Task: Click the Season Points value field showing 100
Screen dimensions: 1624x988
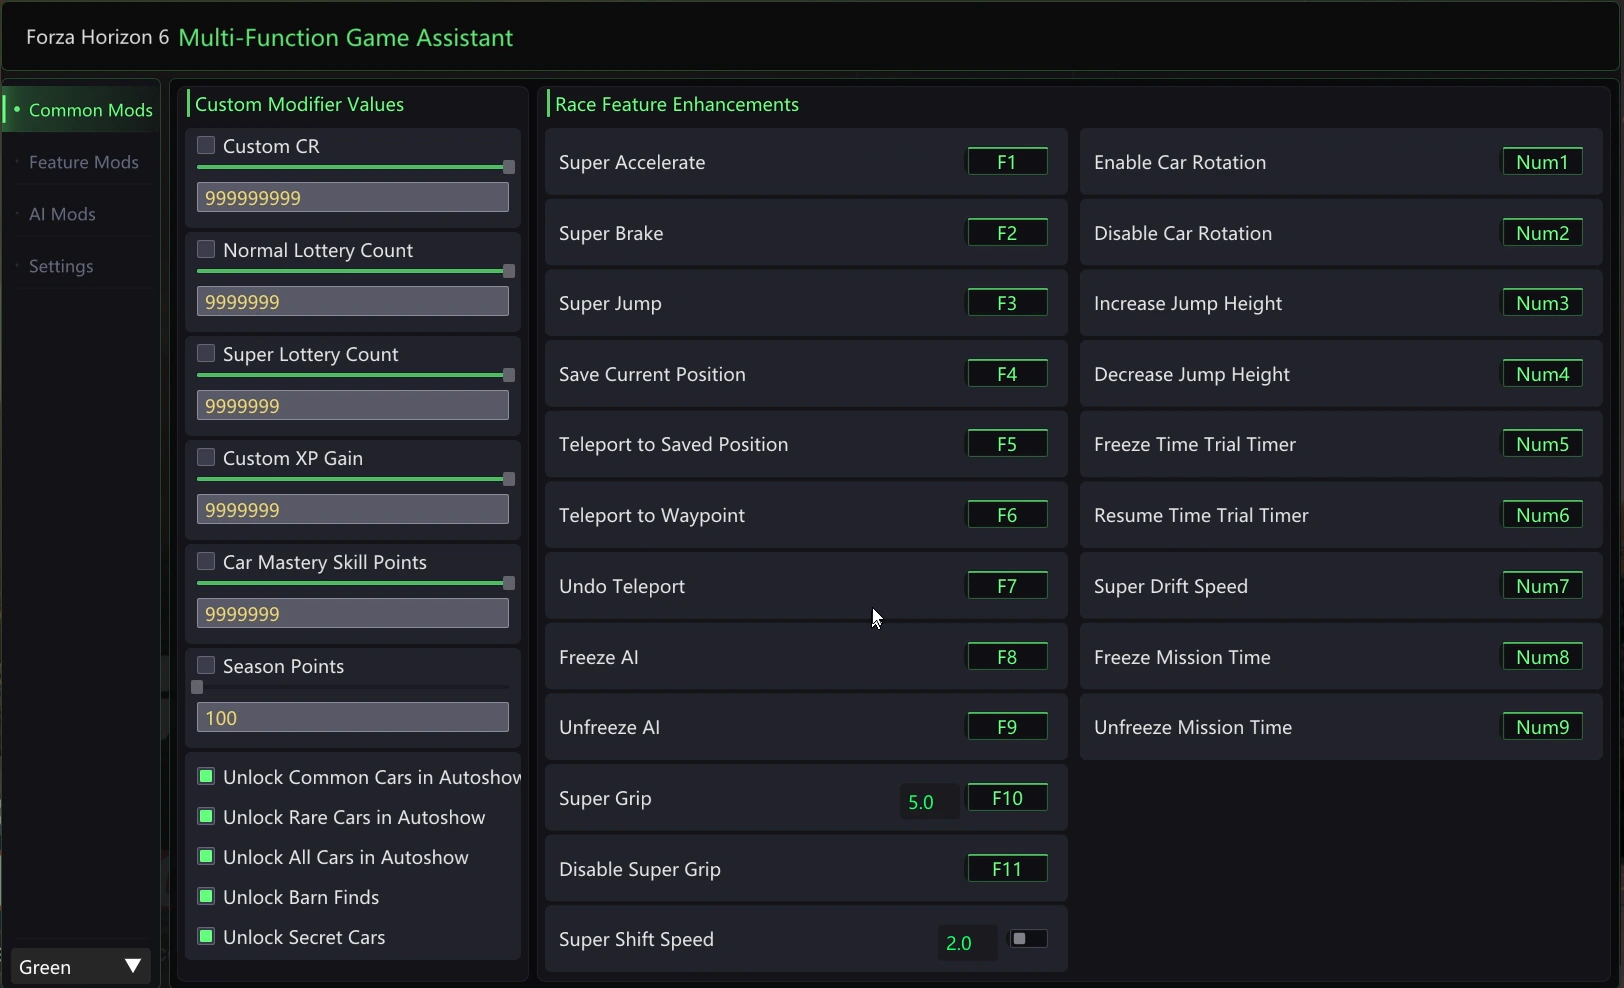Action: point(353,718)
